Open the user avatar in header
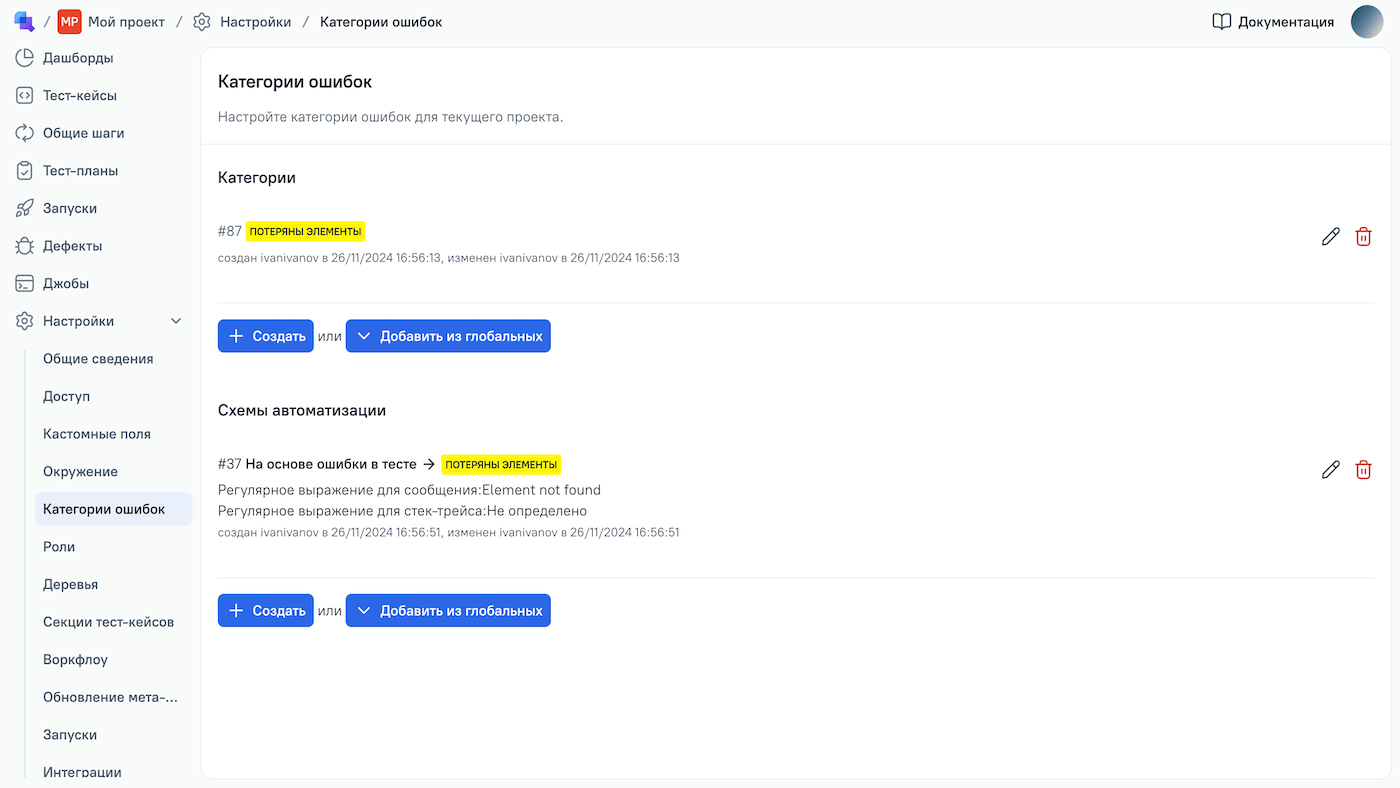Viewport: 1400px width, 788px height. point(1367,22)
